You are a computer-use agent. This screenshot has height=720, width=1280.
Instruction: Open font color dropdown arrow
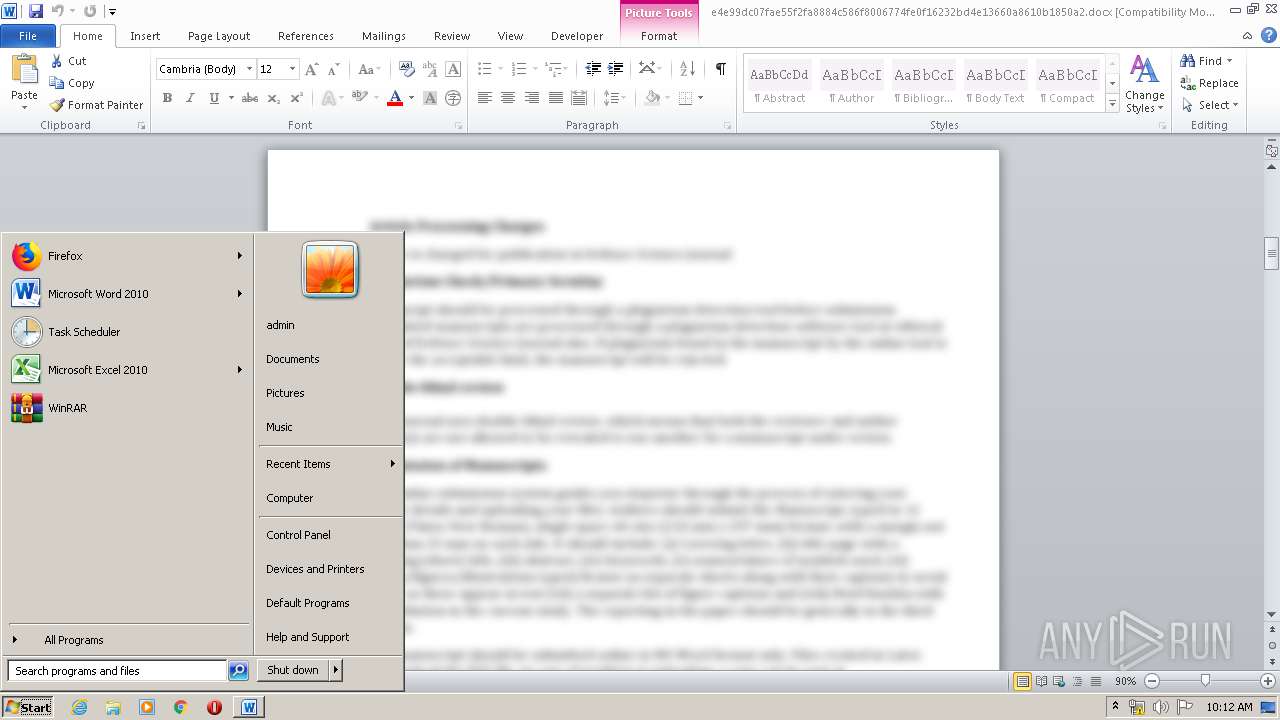411,98
